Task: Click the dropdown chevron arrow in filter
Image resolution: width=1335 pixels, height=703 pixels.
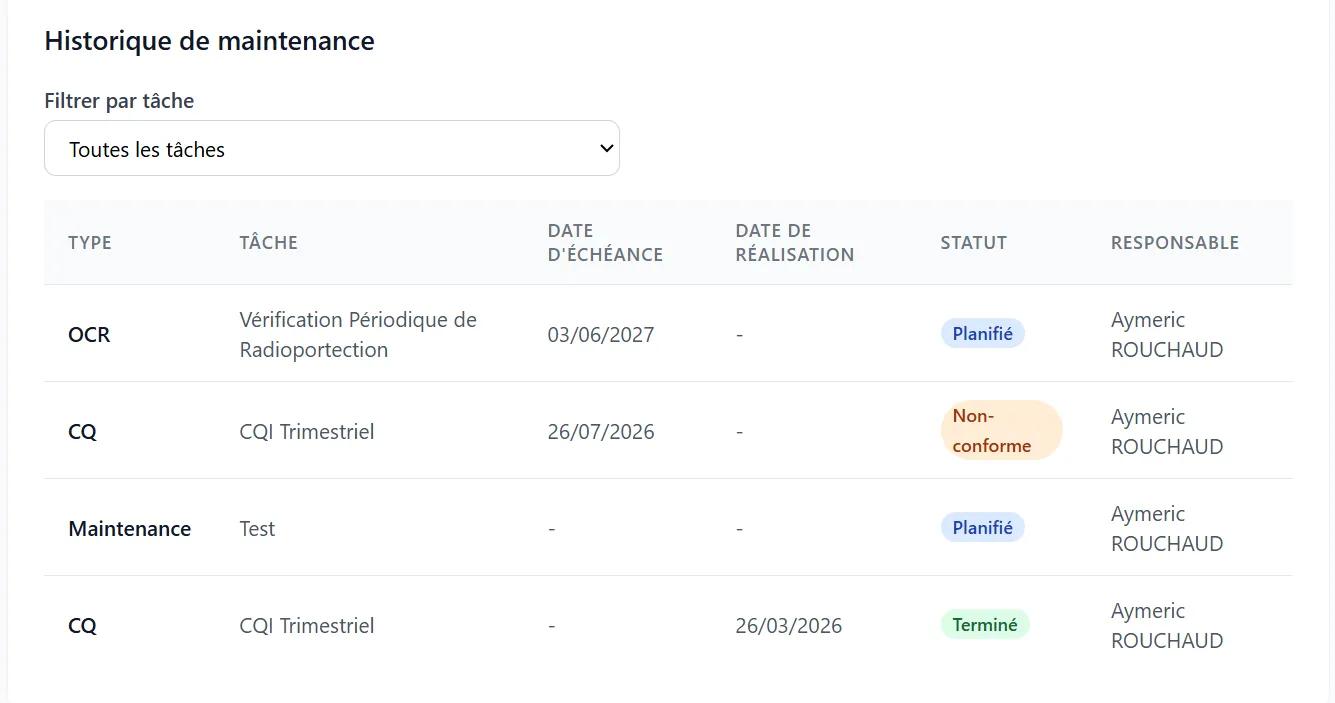Action: pyautogui.click(x=605, y=149)
